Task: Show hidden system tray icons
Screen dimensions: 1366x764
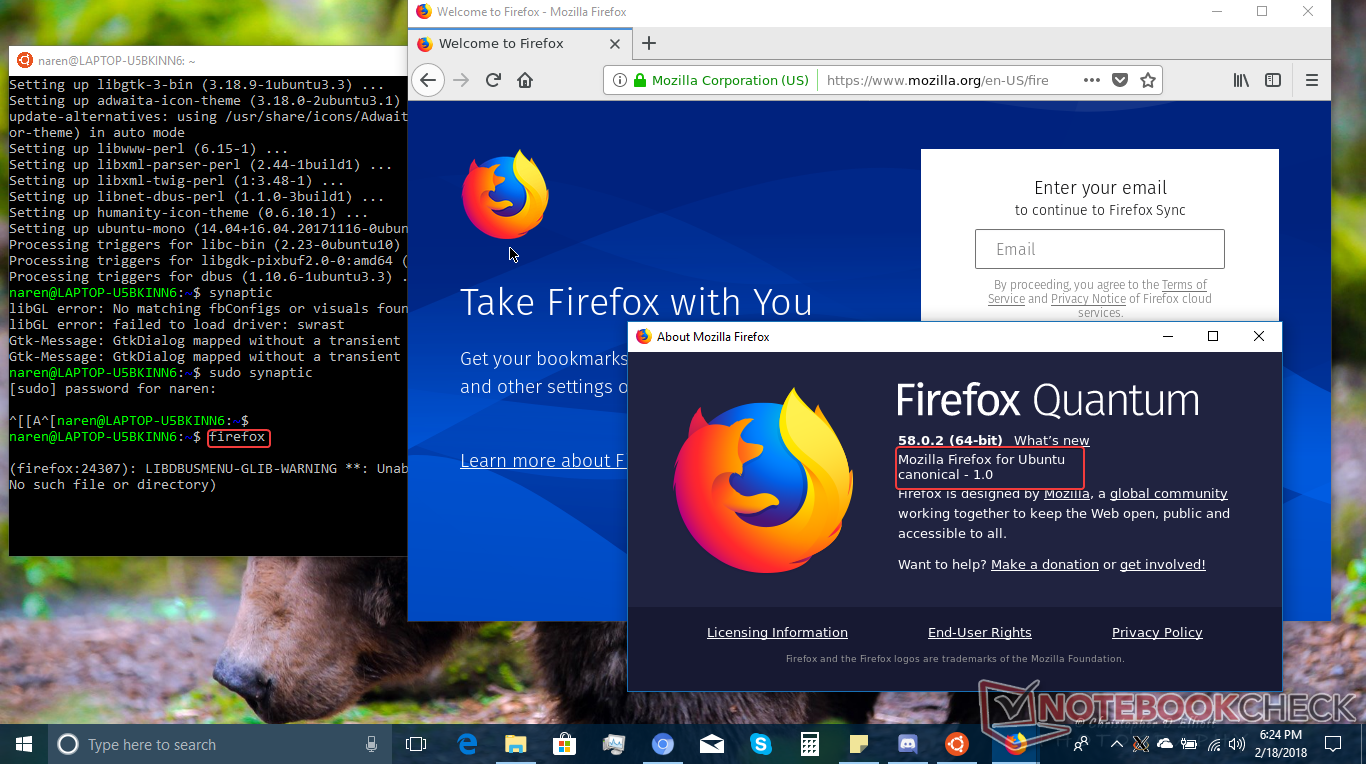Action: click(x=1115, y=744)
